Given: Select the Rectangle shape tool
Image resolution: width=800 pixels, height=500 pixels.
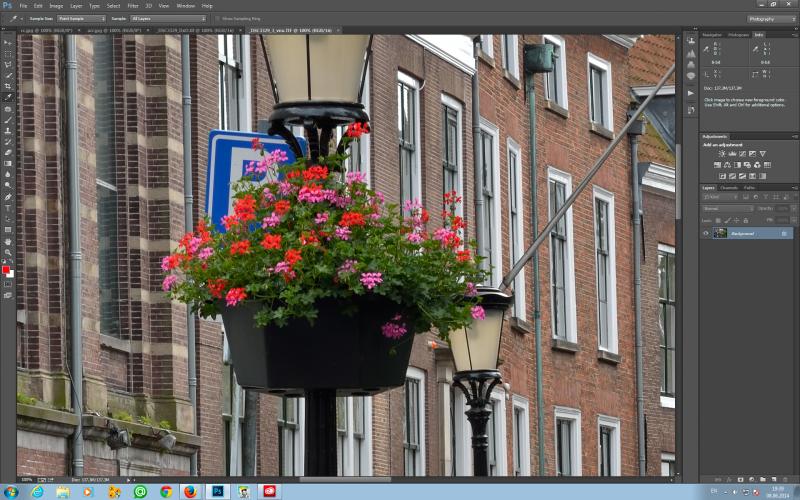Looking at the screenshot, I should coord(8,230).
